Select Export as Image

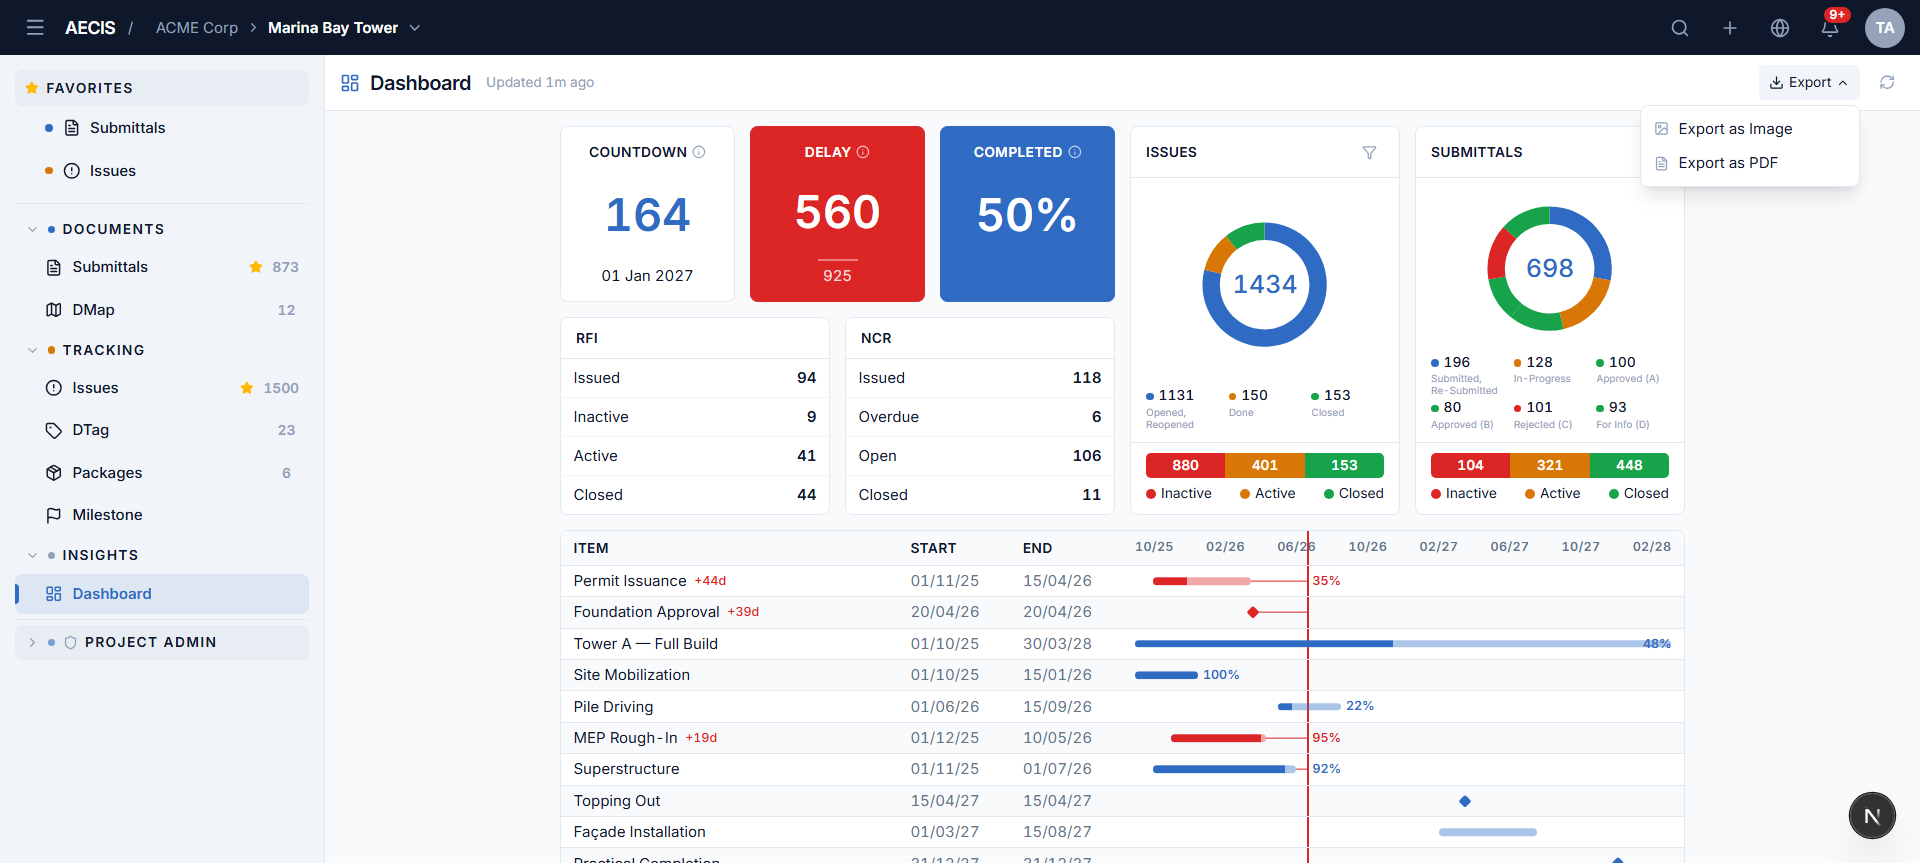1750,129
